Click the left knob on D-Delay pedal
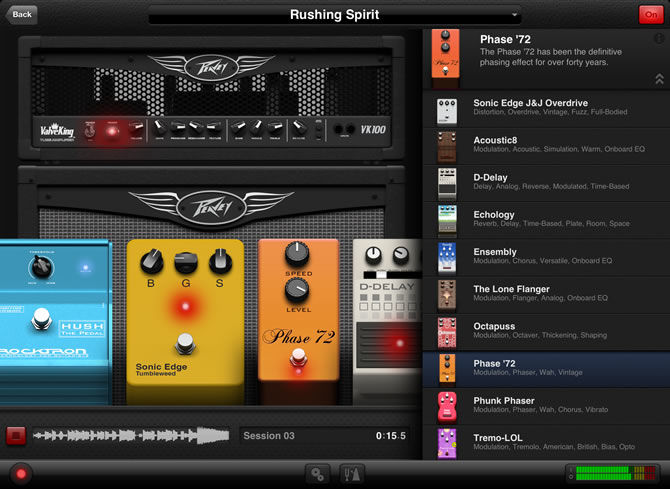 click(373, 255)
